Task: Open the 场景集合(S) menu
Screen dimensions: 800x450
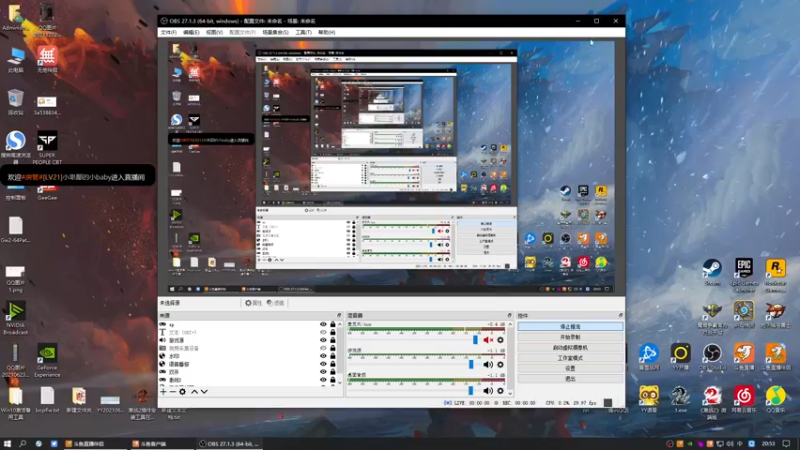Action: pos(276,32)
